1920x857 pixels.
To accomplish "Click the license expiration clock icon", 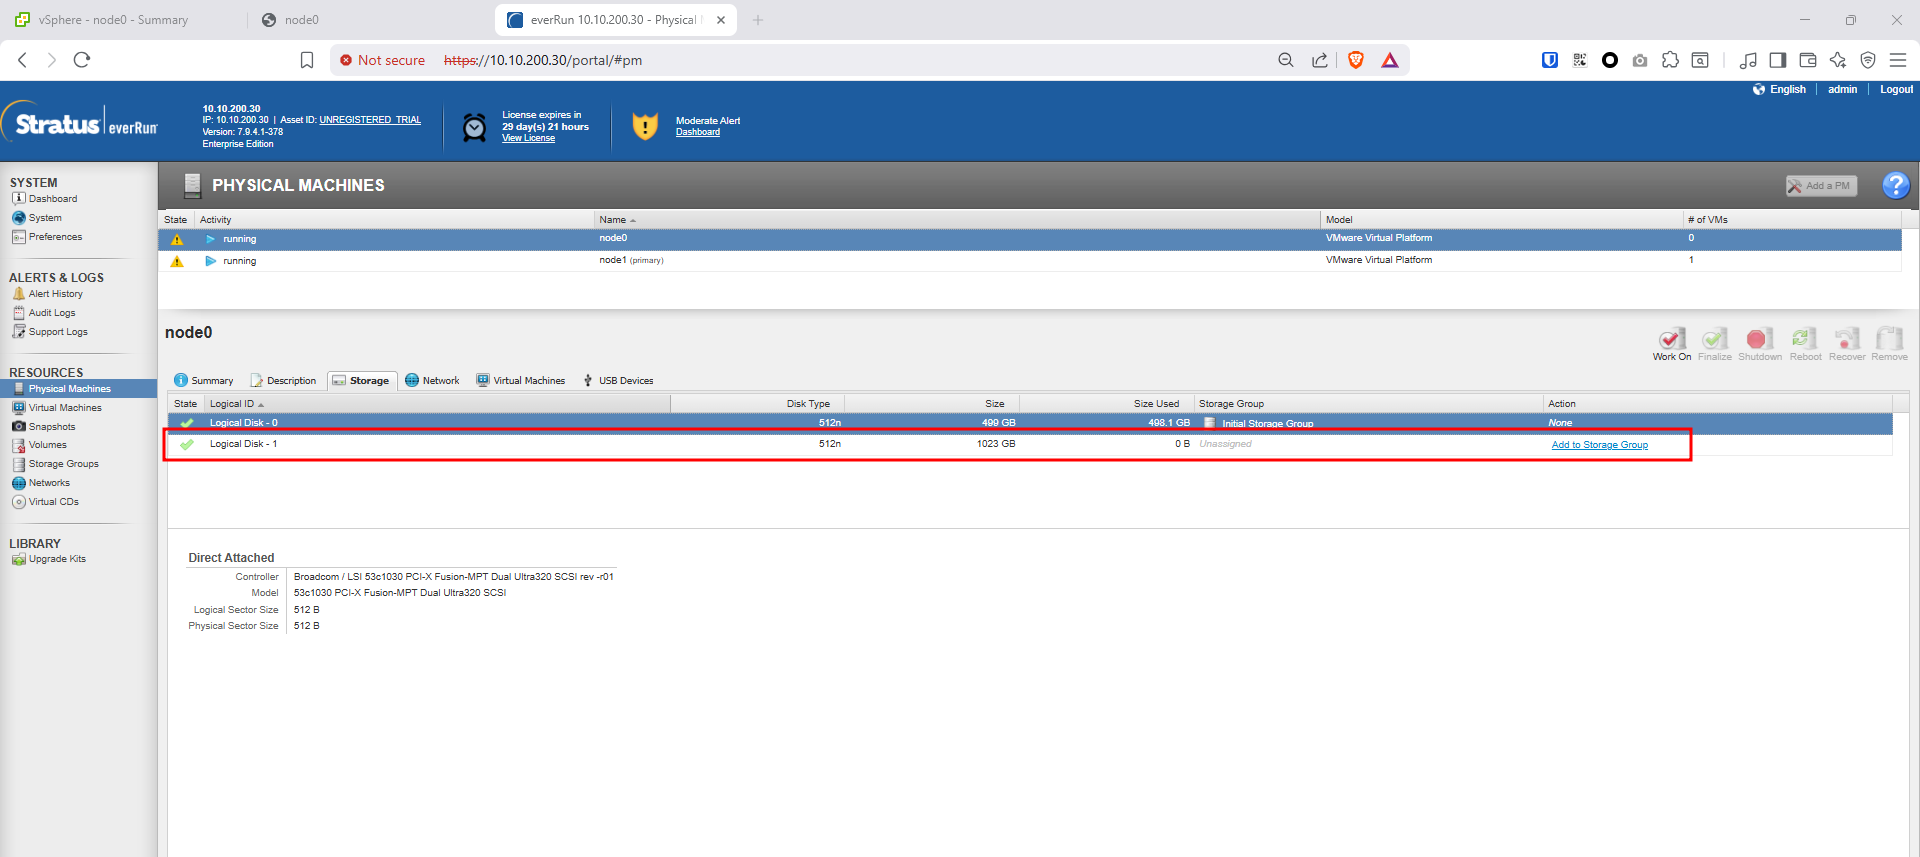I will pos(474,127).
